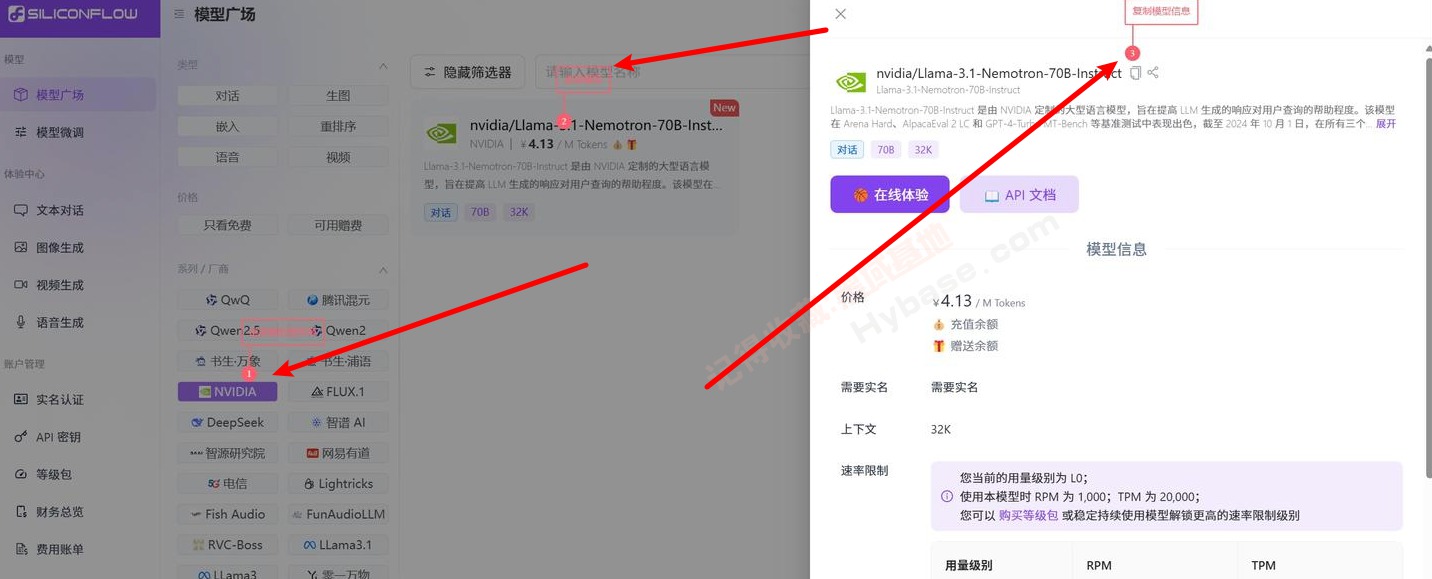Toggle the 视频 type filter

click(338, 158)
